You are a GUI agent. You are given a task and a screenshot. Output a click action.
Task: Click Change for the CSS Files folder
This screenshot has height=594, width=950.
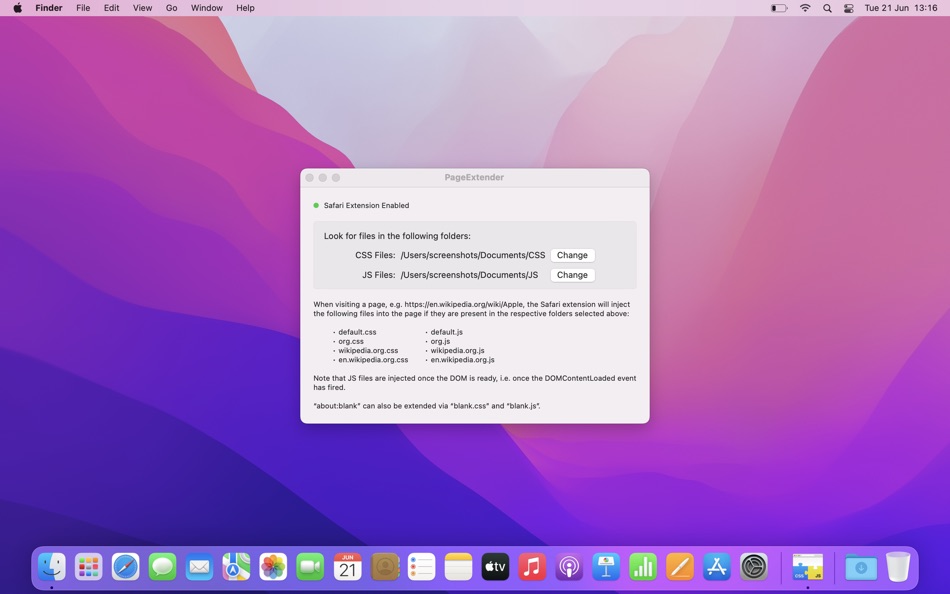pyautogui.click(x=572, y=255)
